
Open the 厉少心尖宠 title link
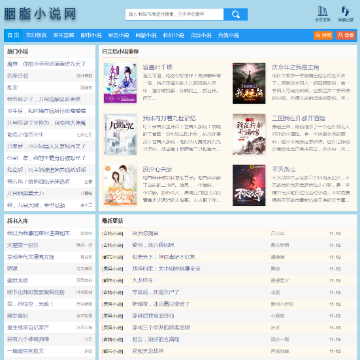(x=158, y=169)
